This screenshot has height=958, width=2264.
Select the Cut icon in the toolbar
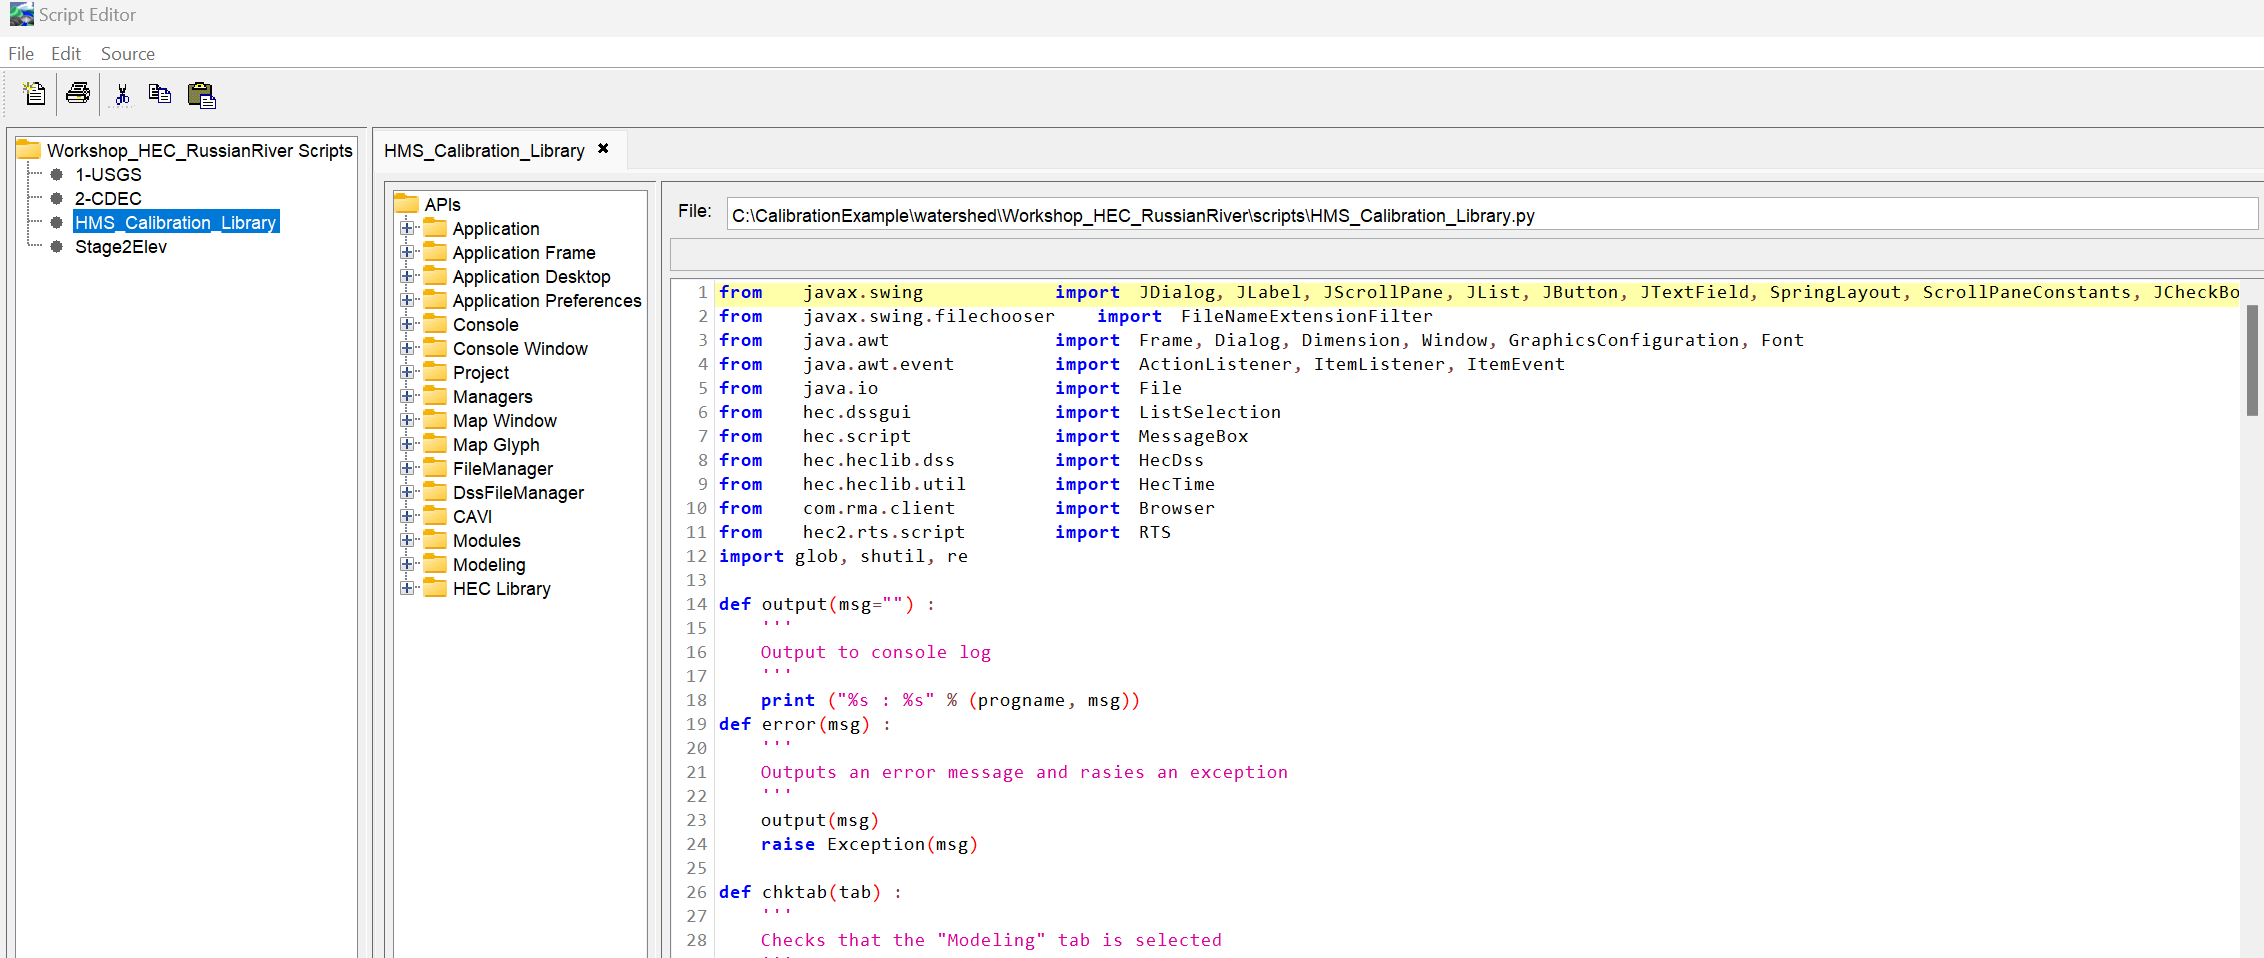(122, 93)
